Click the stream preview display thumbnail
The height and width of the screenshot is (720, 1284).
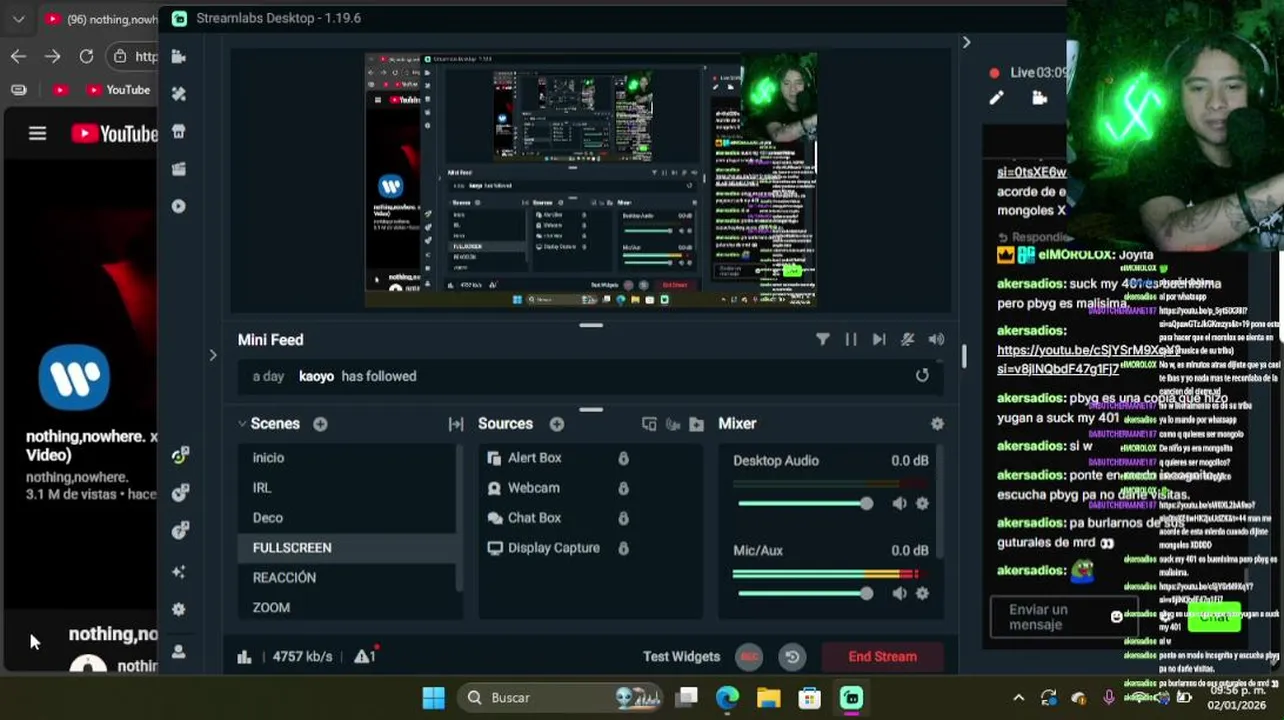pos(590,180)
